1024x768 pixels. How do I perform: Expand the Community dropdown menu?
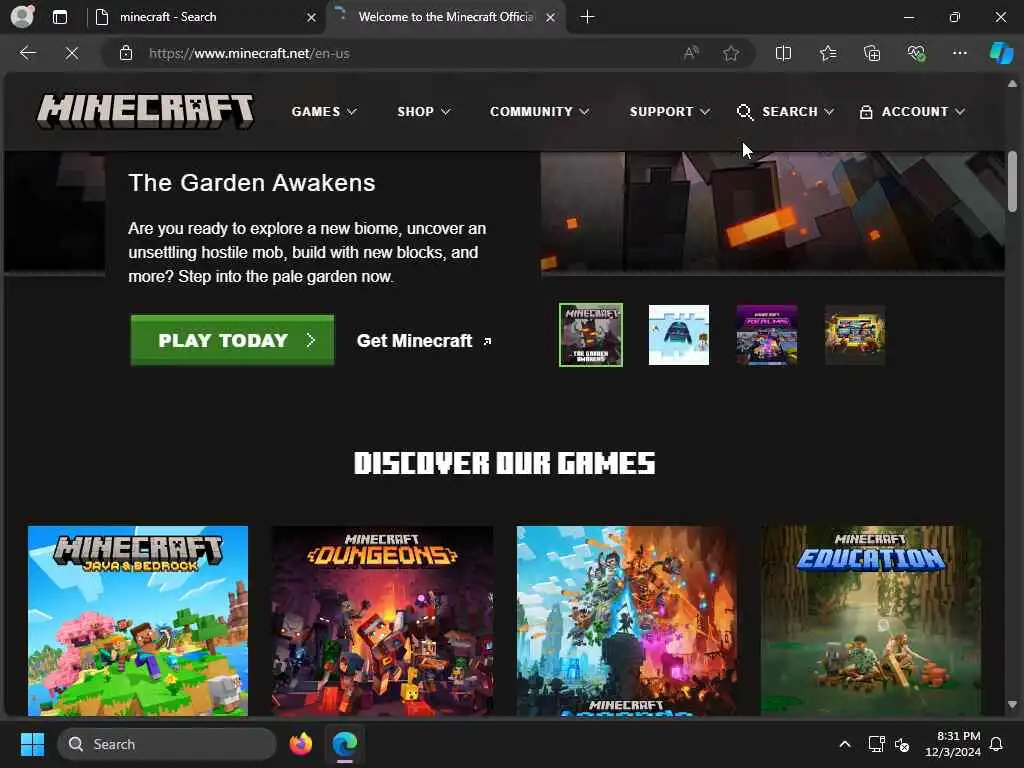tap(539, 112)
